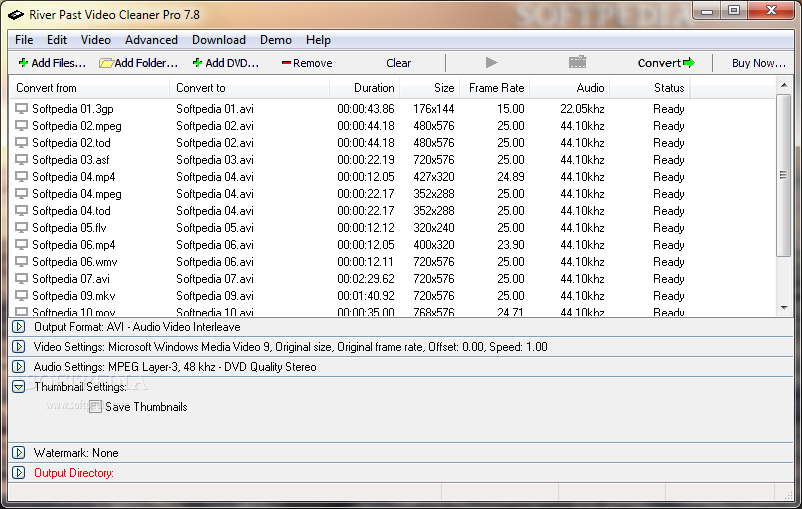Open the Help menu

tap(318, 40)
